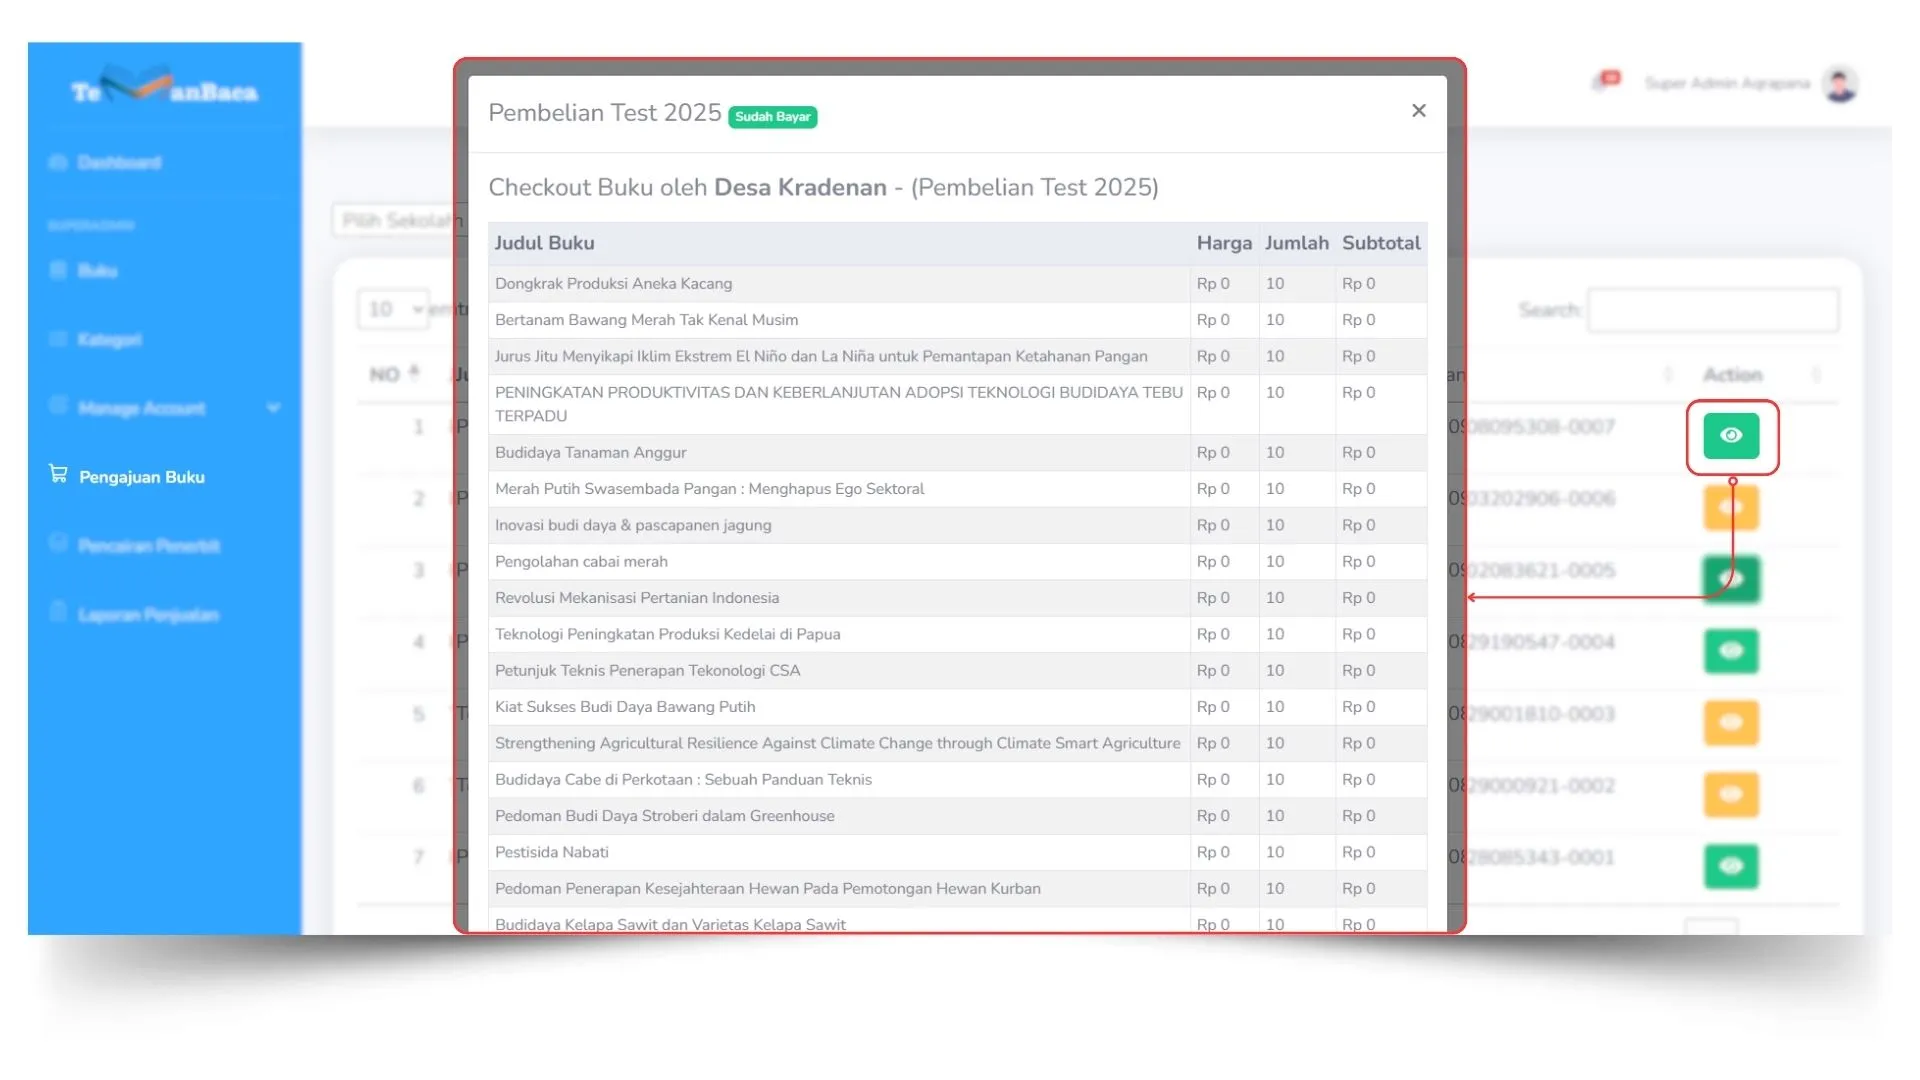Open the entries per page dropdown
The image size is (1920, 1080).
pos(393,309)
